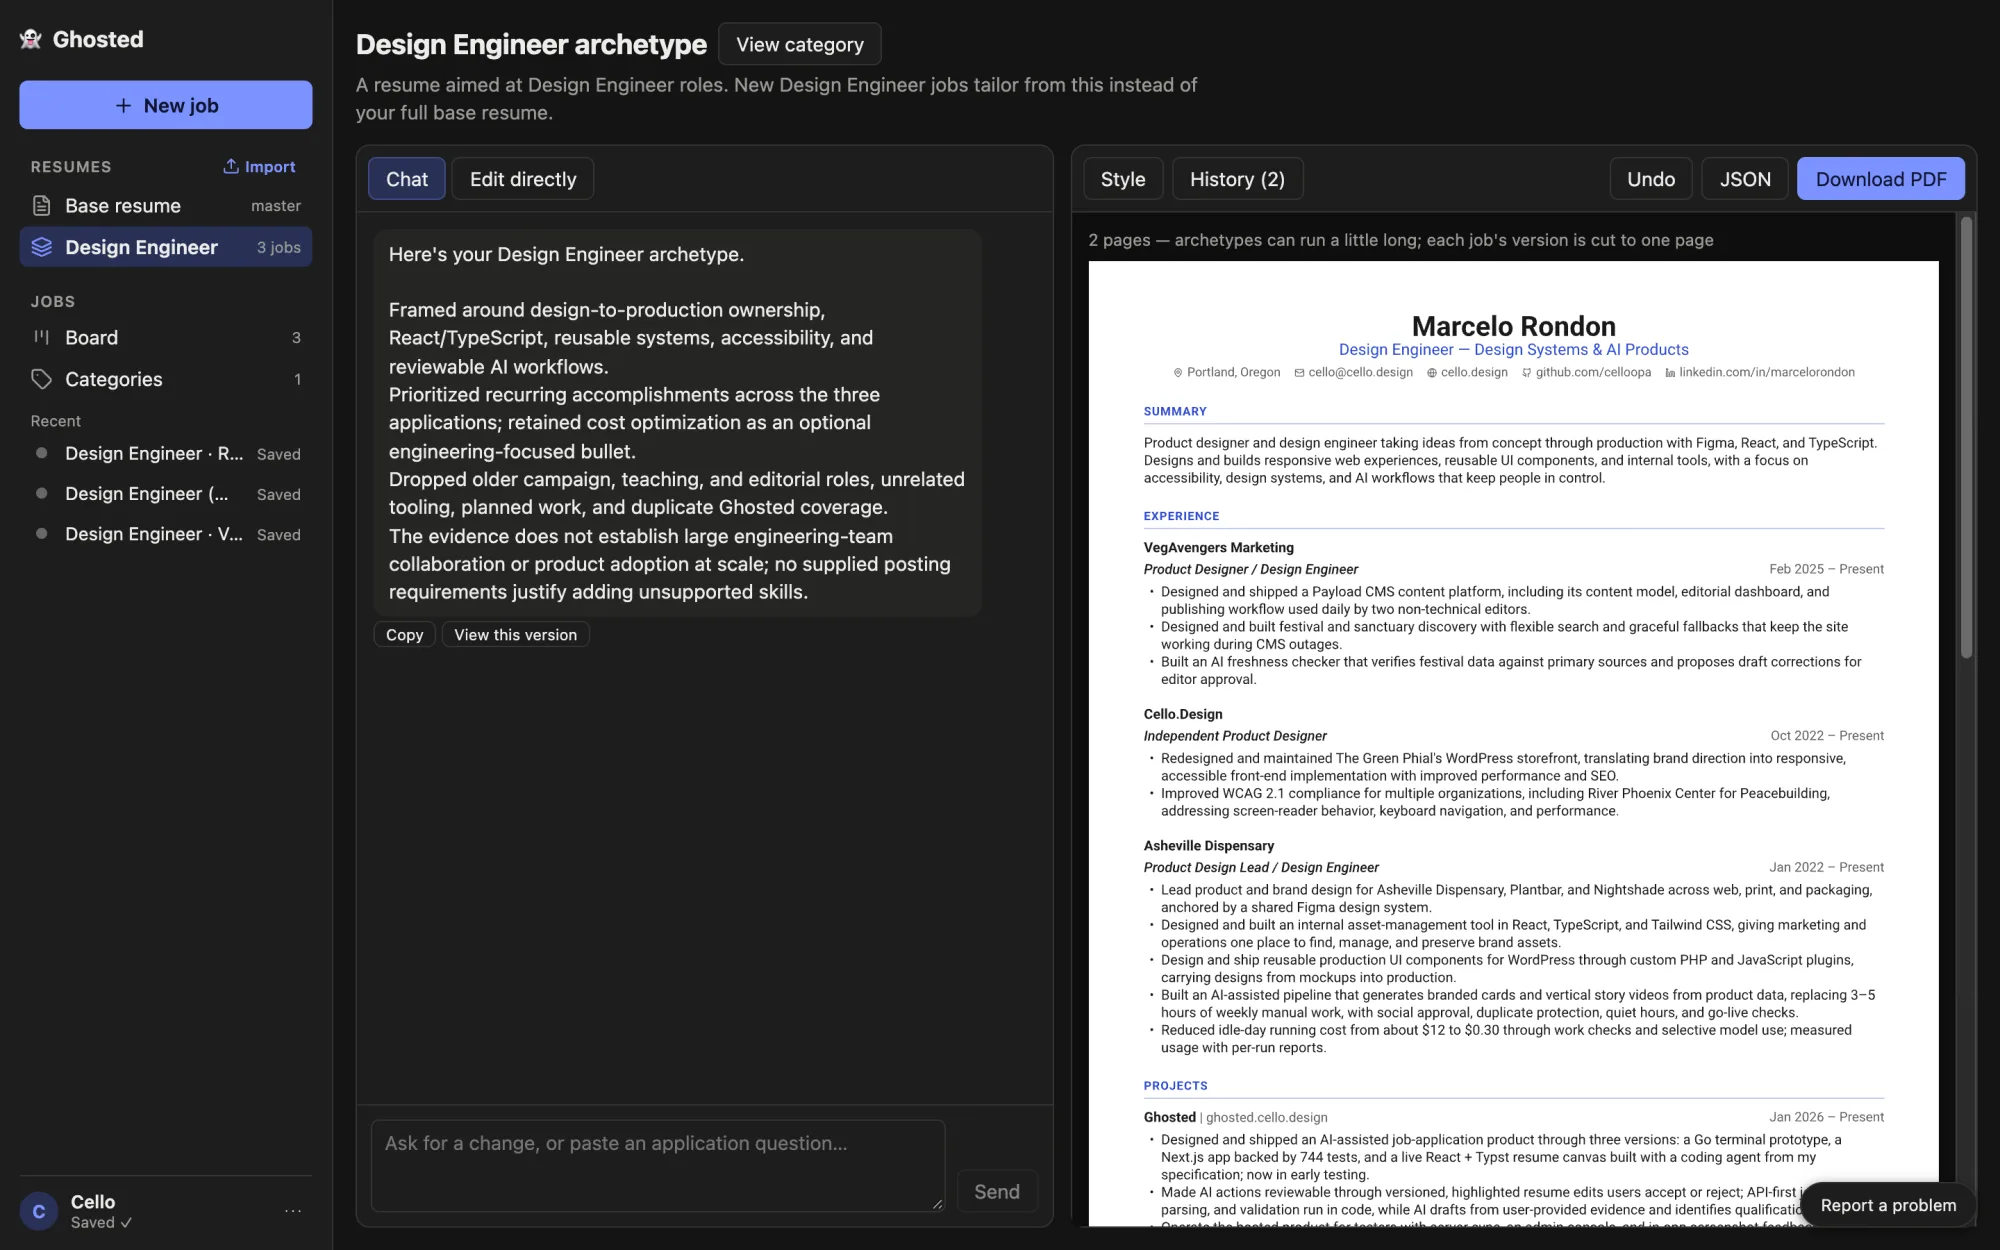This screenshot has width=2000, height=1250.
Task: Click Download PDF
Action: coord(1881,179)
